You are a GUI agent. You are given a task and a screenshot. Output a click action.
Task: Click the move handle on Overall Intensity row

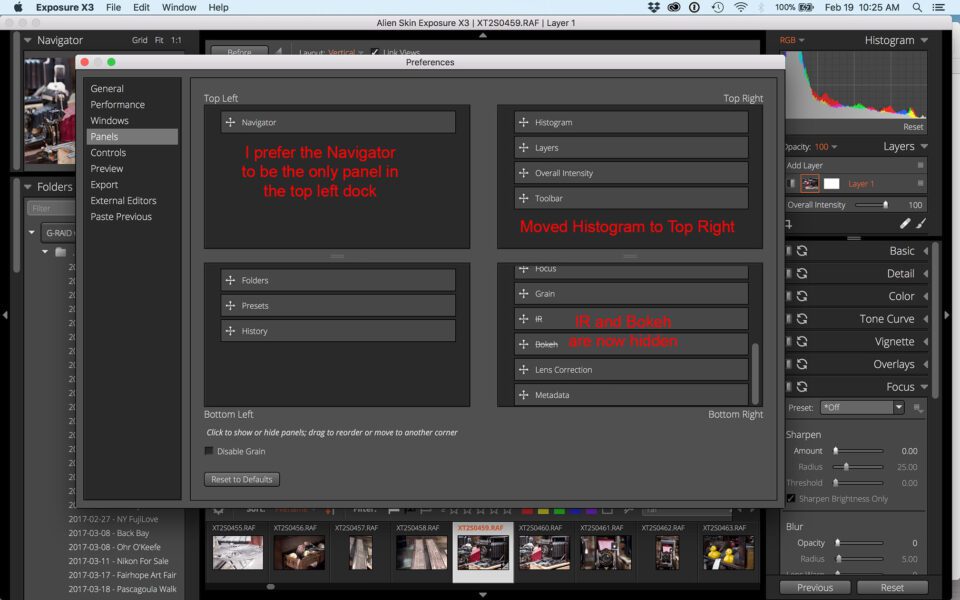[523, 173]
